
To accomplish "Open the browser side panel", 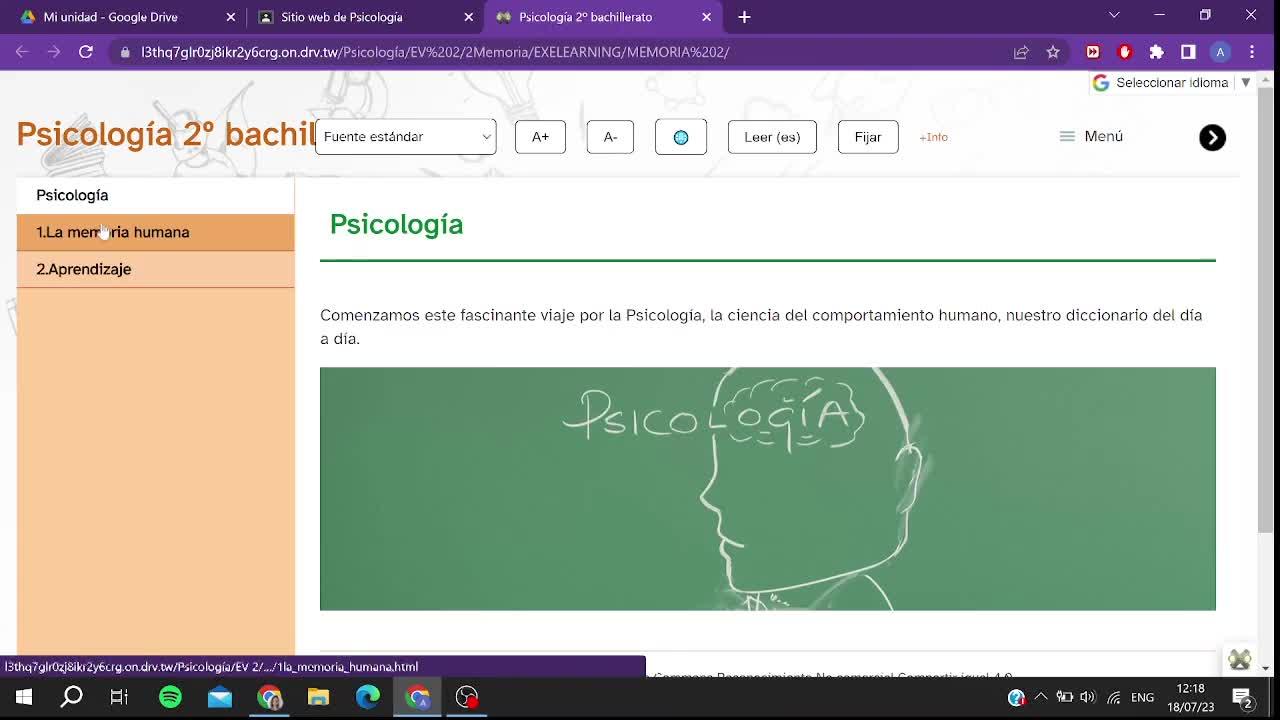I will pos(1188,52).
